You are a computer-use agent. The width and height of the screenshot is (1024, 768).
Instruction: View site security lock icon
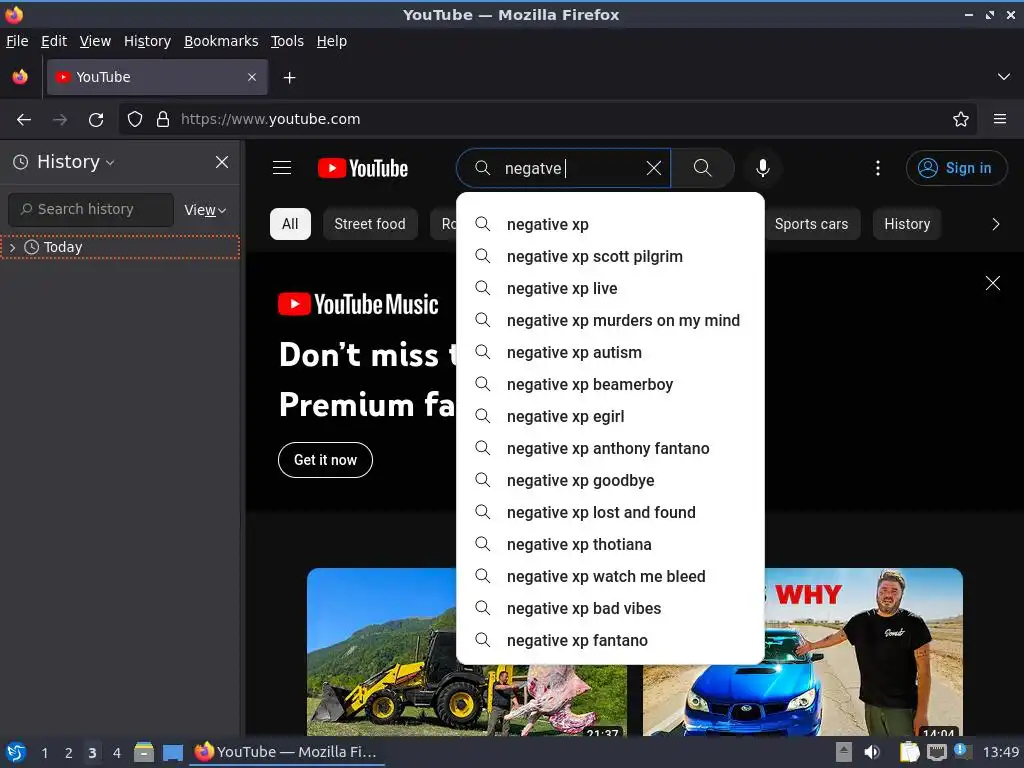click(x=163, y=120)
